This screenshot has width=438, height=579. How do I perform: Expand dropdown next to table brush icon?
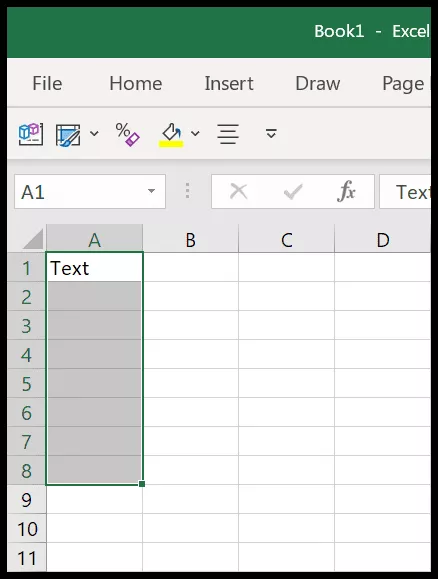95,133
